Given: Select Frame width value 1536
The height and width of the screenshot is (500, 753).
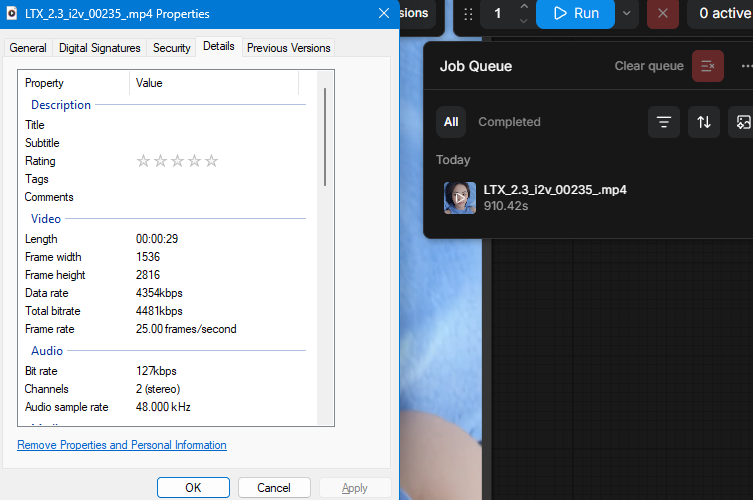Looking at the screenshot, I should click(x=148, y=257).
